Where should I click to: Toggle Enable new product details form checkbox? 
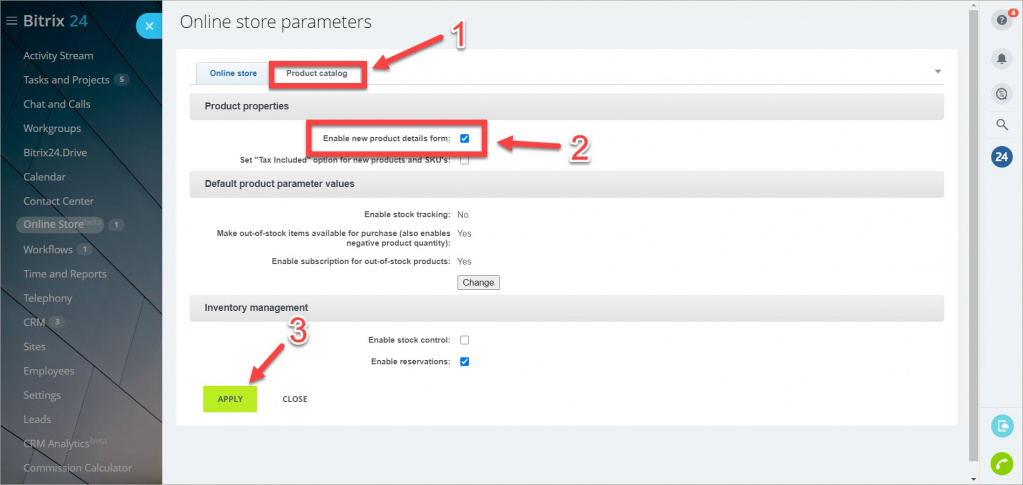tap(465, 138)
